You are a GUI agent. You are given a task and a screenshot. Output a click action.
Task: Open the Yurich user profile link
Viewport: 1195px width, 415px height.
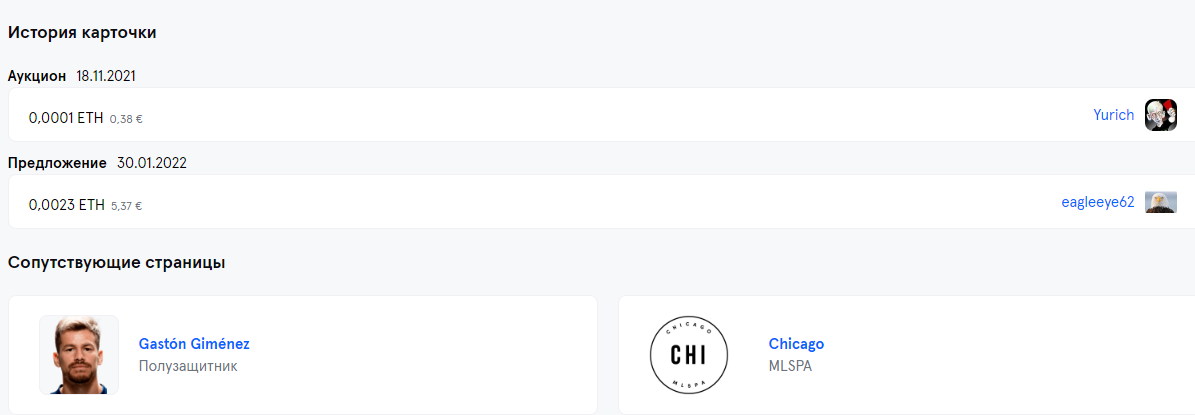point(1114,115)
